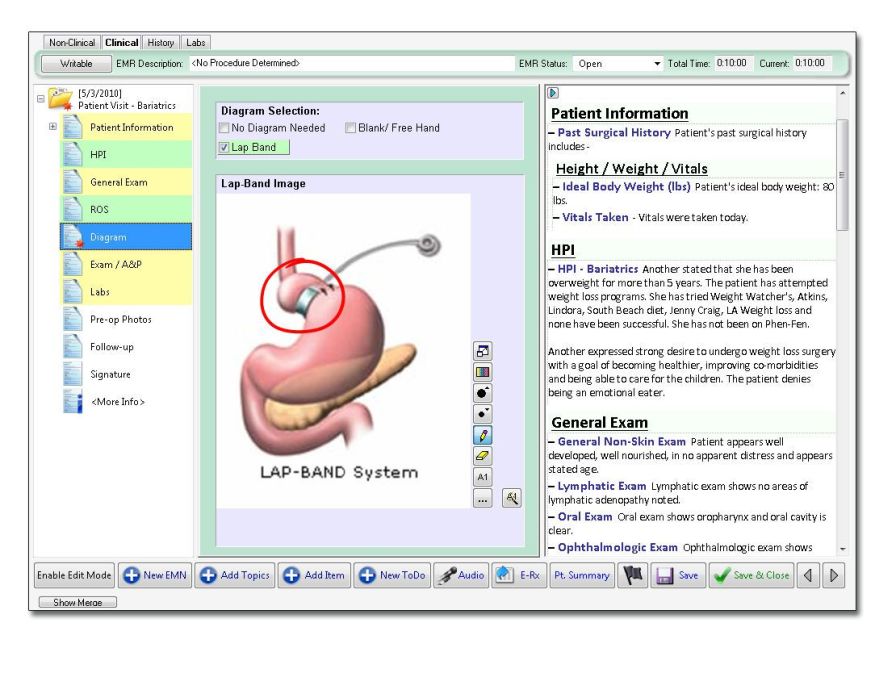This screenshot has height=673, width=896.
Task: Select the eraser tool next to the Lap-Band image
Action: 482,456
